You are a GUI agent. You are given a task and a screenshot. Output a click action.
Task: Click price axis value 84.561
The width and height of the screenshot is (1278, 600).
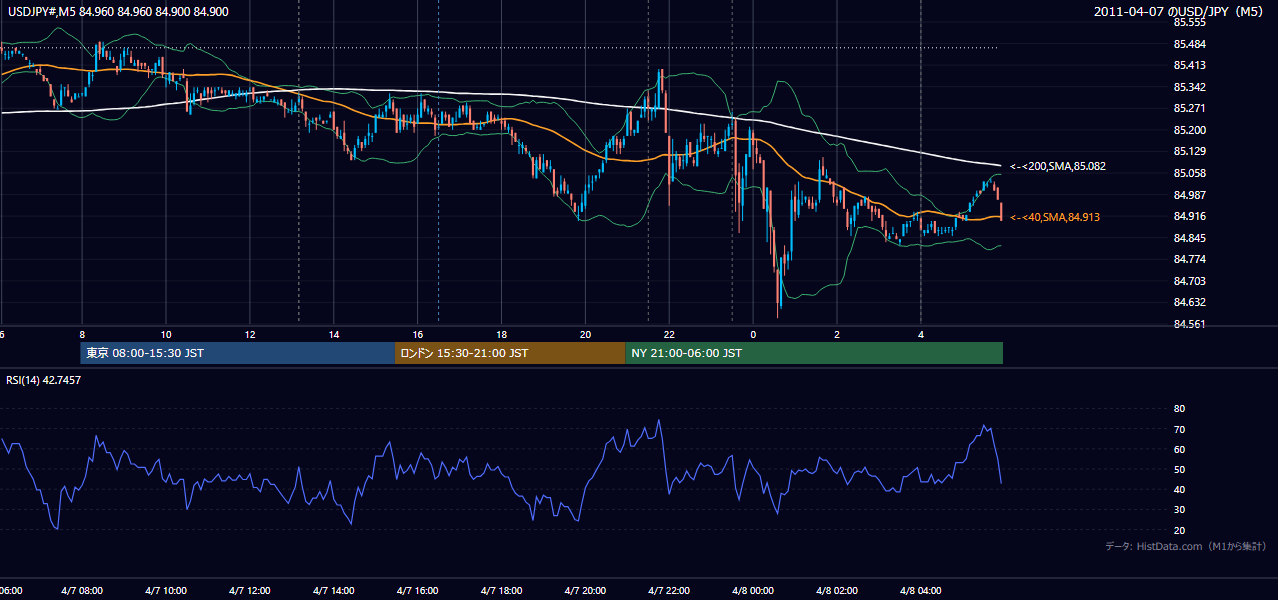[x=1189, y=324]
